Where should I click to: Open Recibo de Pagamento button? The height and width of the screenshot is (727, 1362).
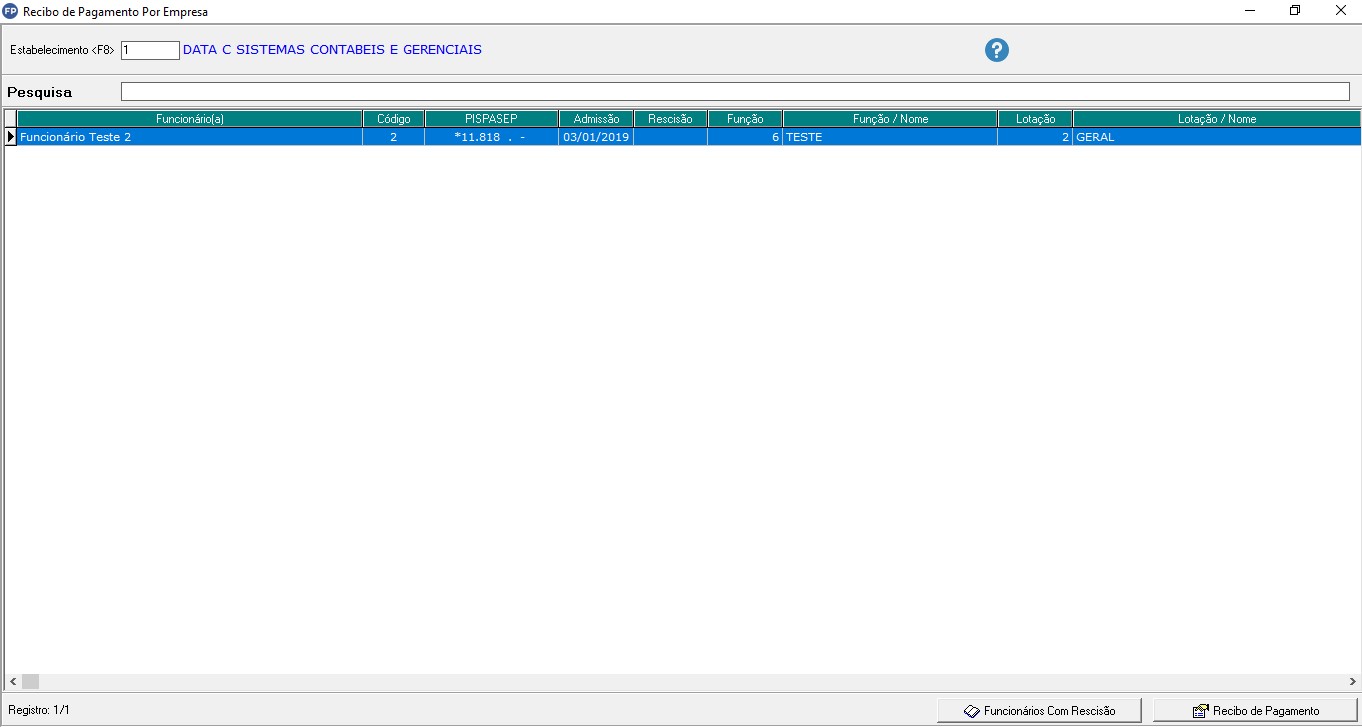pyautogui.click(x=1256, y=710)
